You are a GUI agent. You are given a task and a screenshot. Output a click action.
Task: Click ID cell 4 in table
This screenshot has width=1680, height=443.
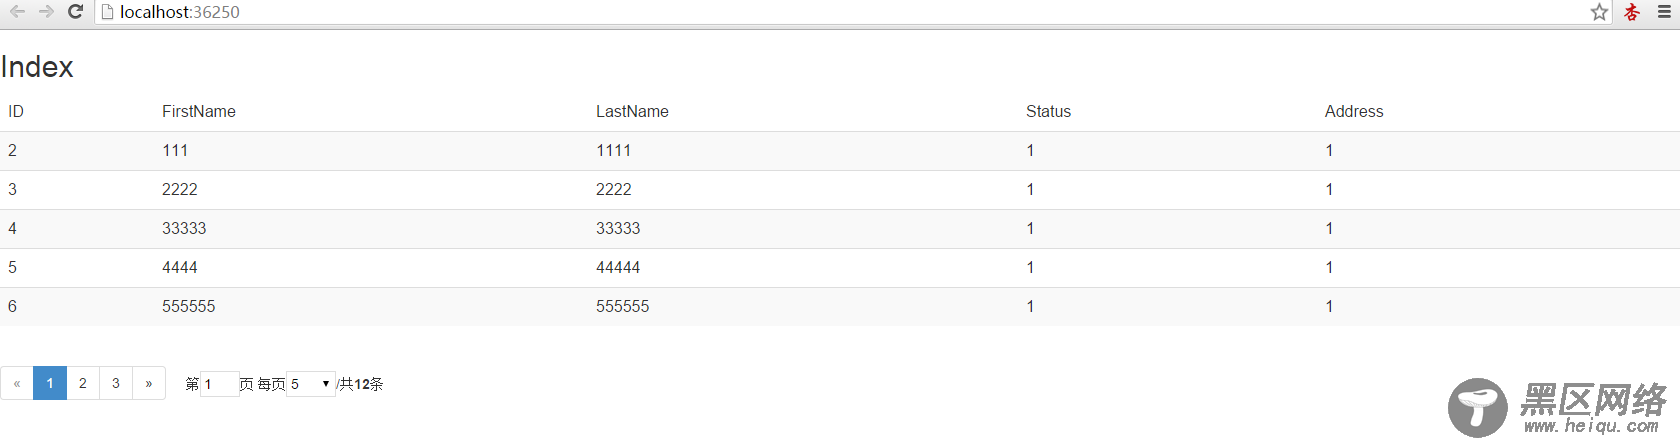coord(12,228)
